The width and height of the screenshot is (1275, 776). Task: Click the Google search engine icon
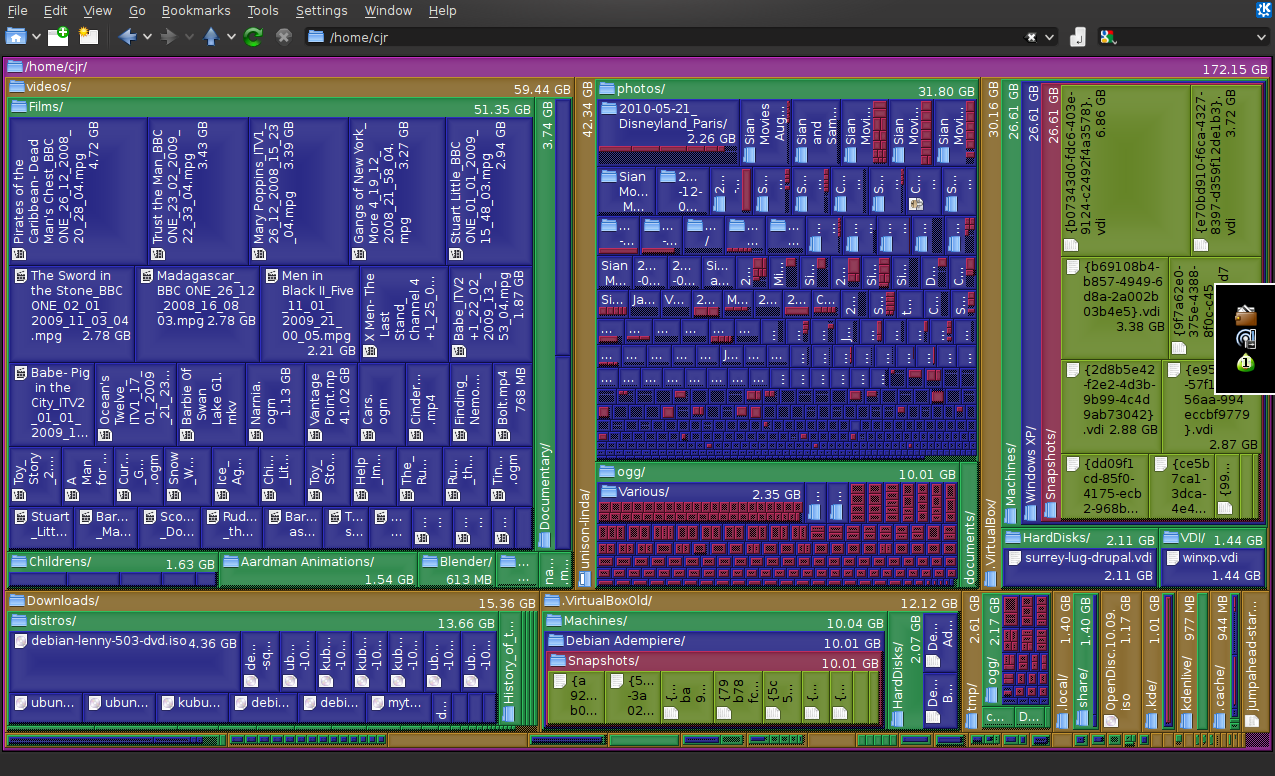point(1107,37)
